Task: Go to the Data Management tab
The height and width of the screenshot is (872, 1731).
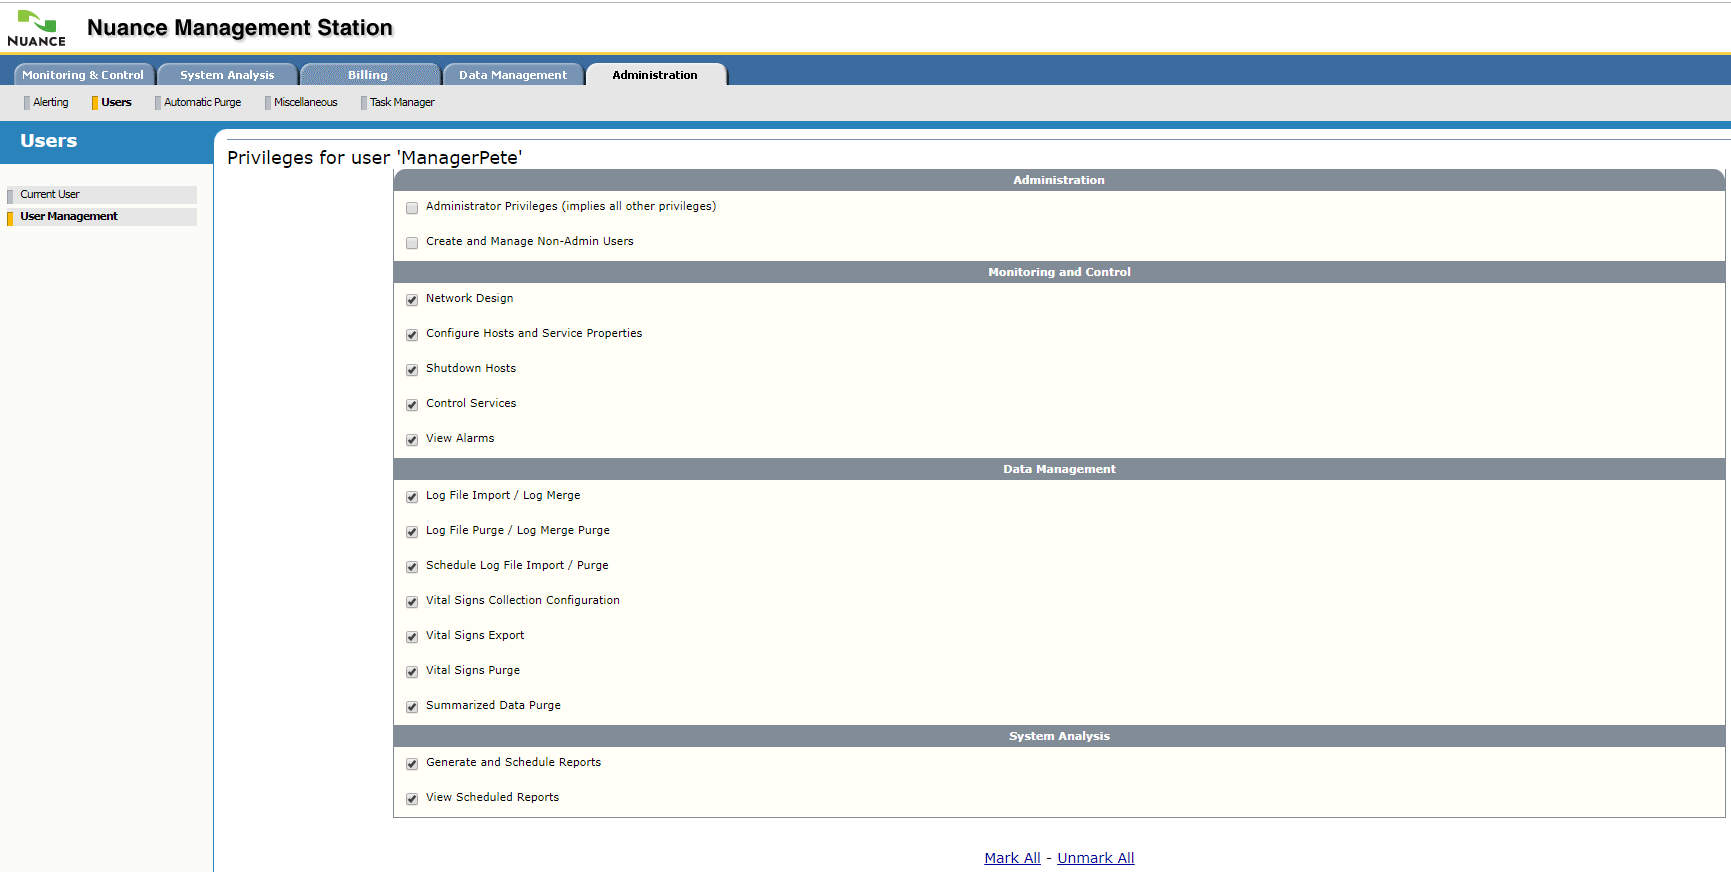Action: (x=513, y=75)
